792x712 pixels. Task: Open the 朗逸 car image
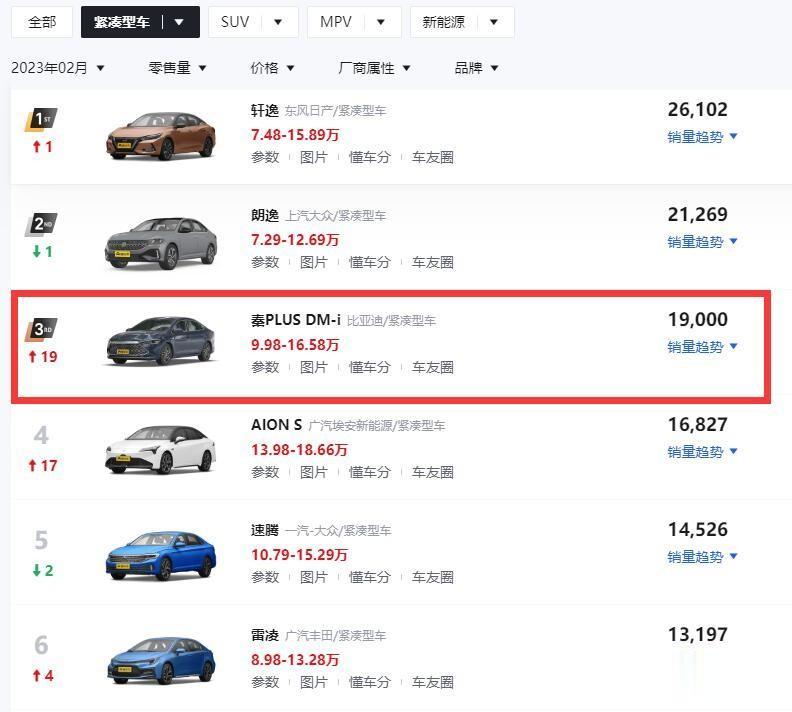[161, 241]
